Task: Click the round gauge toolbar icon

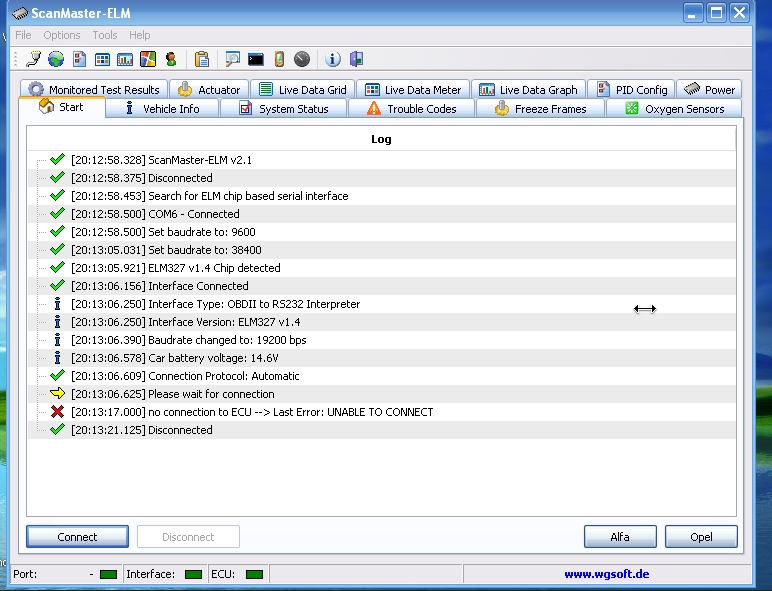Action: click(302, 59)
